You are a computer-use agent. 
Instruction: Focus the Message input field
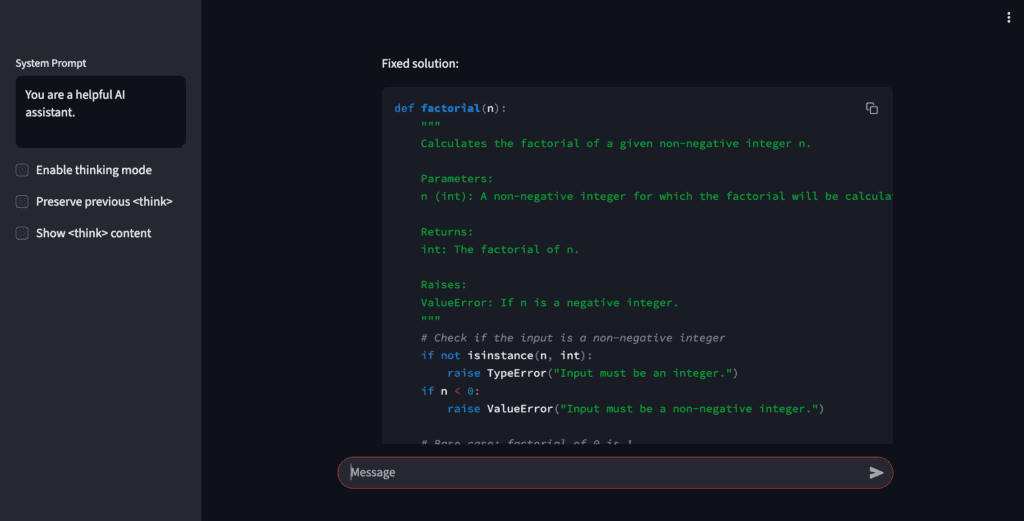tap(600, 472)
